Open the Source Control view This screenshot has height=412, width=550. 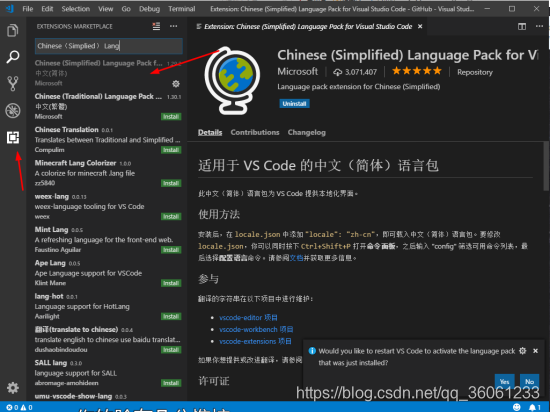pos(13,83)
